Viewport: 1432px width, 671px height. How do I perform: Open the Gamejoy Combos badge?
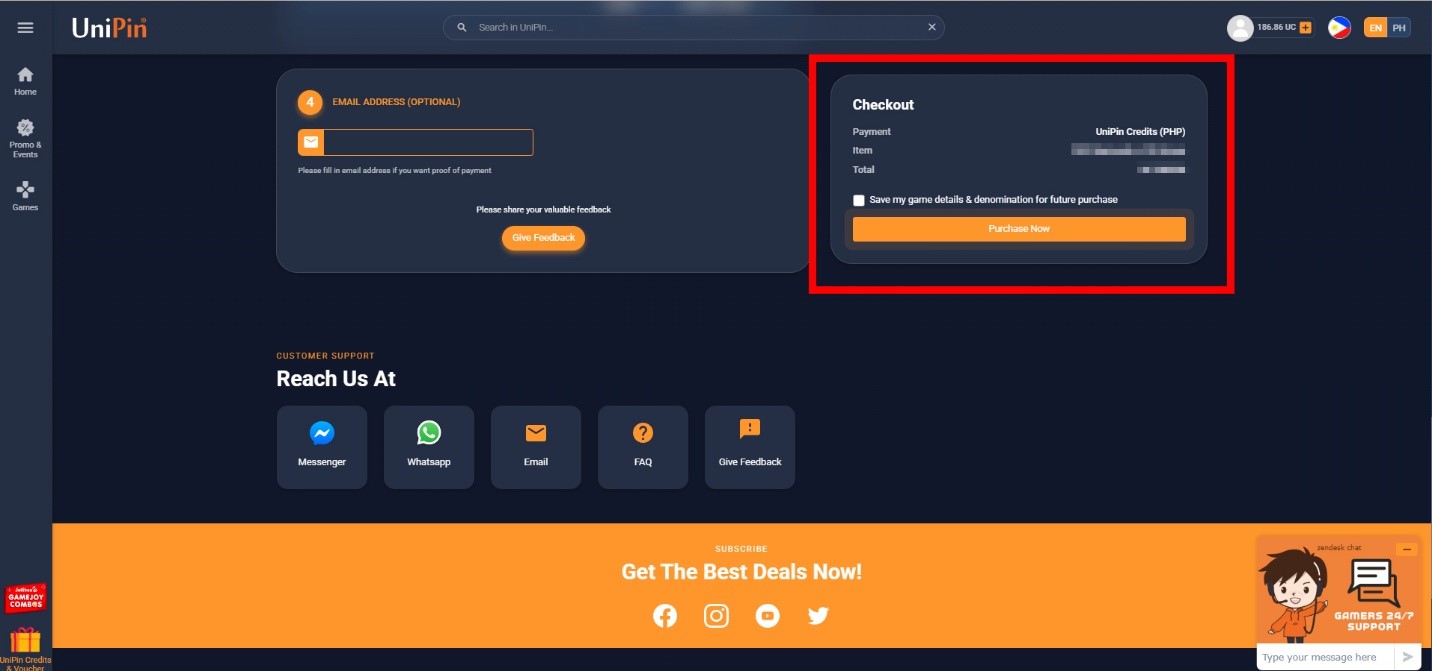pos(26,597)
